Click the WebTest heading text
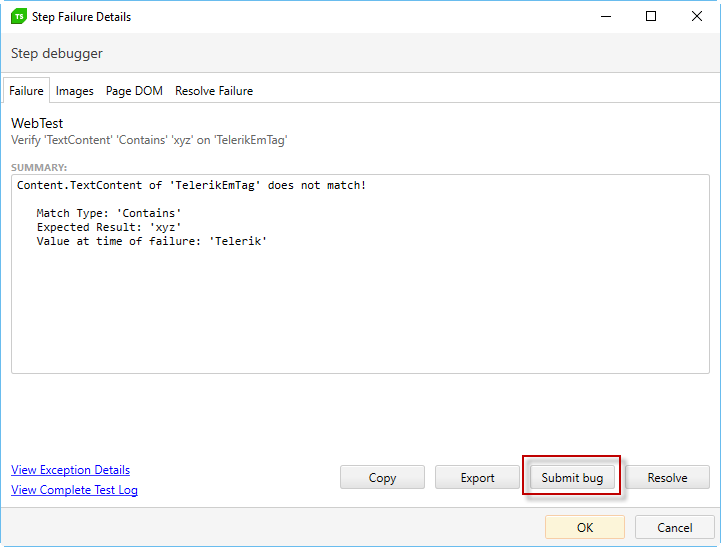This screenshot has width=721, height=547. [x=37, y=123]
